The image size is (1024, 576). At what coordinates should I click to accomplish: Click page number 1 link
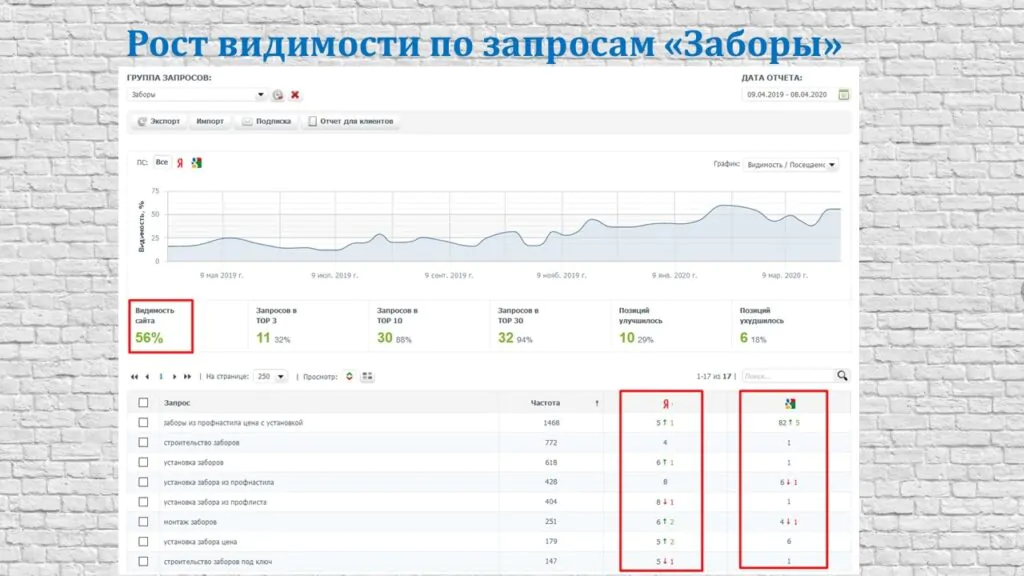point(161,377)
